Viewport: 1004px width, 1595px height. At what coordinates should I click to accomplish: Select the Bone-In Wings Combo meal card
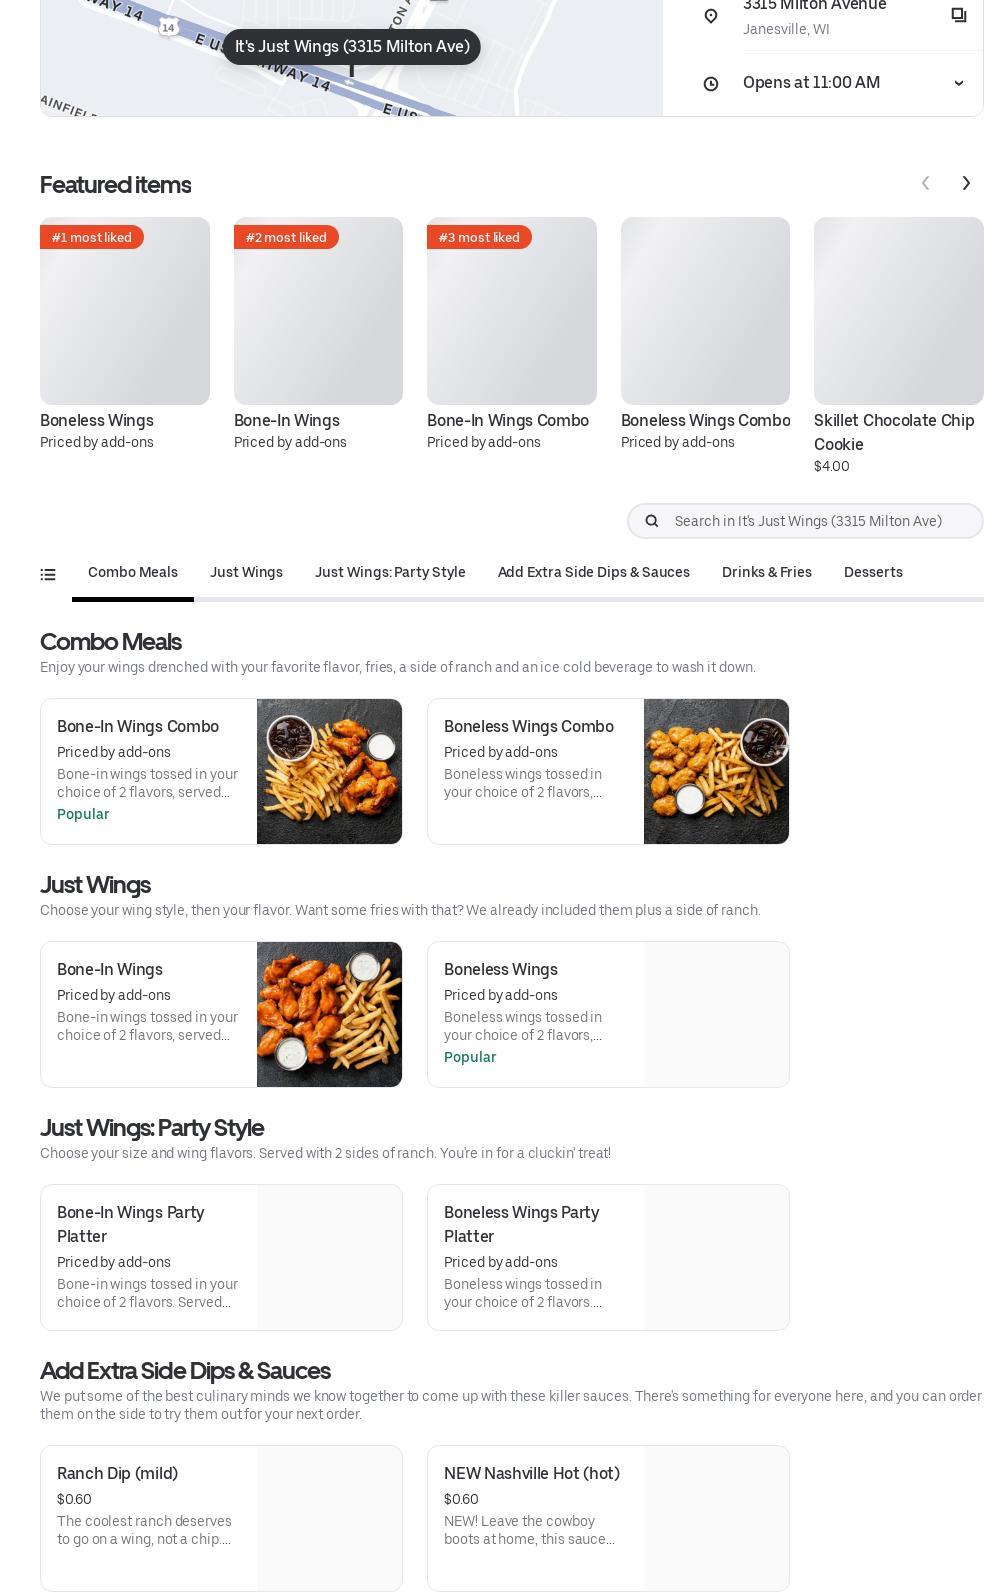(221, 771)
